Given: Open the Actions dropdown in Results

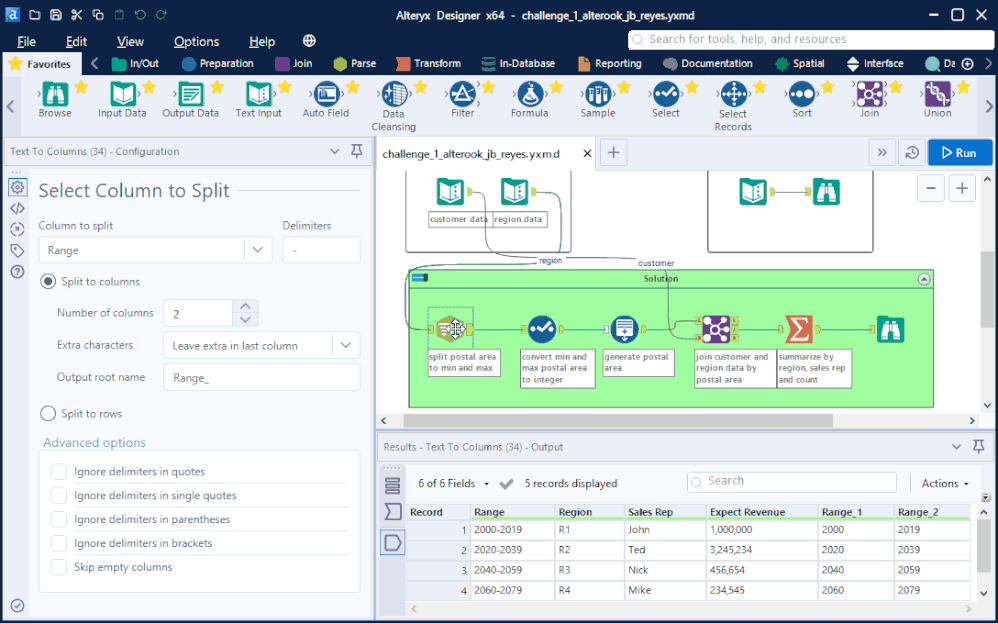Looking at the screenshot, I should (x=945, y=484).
